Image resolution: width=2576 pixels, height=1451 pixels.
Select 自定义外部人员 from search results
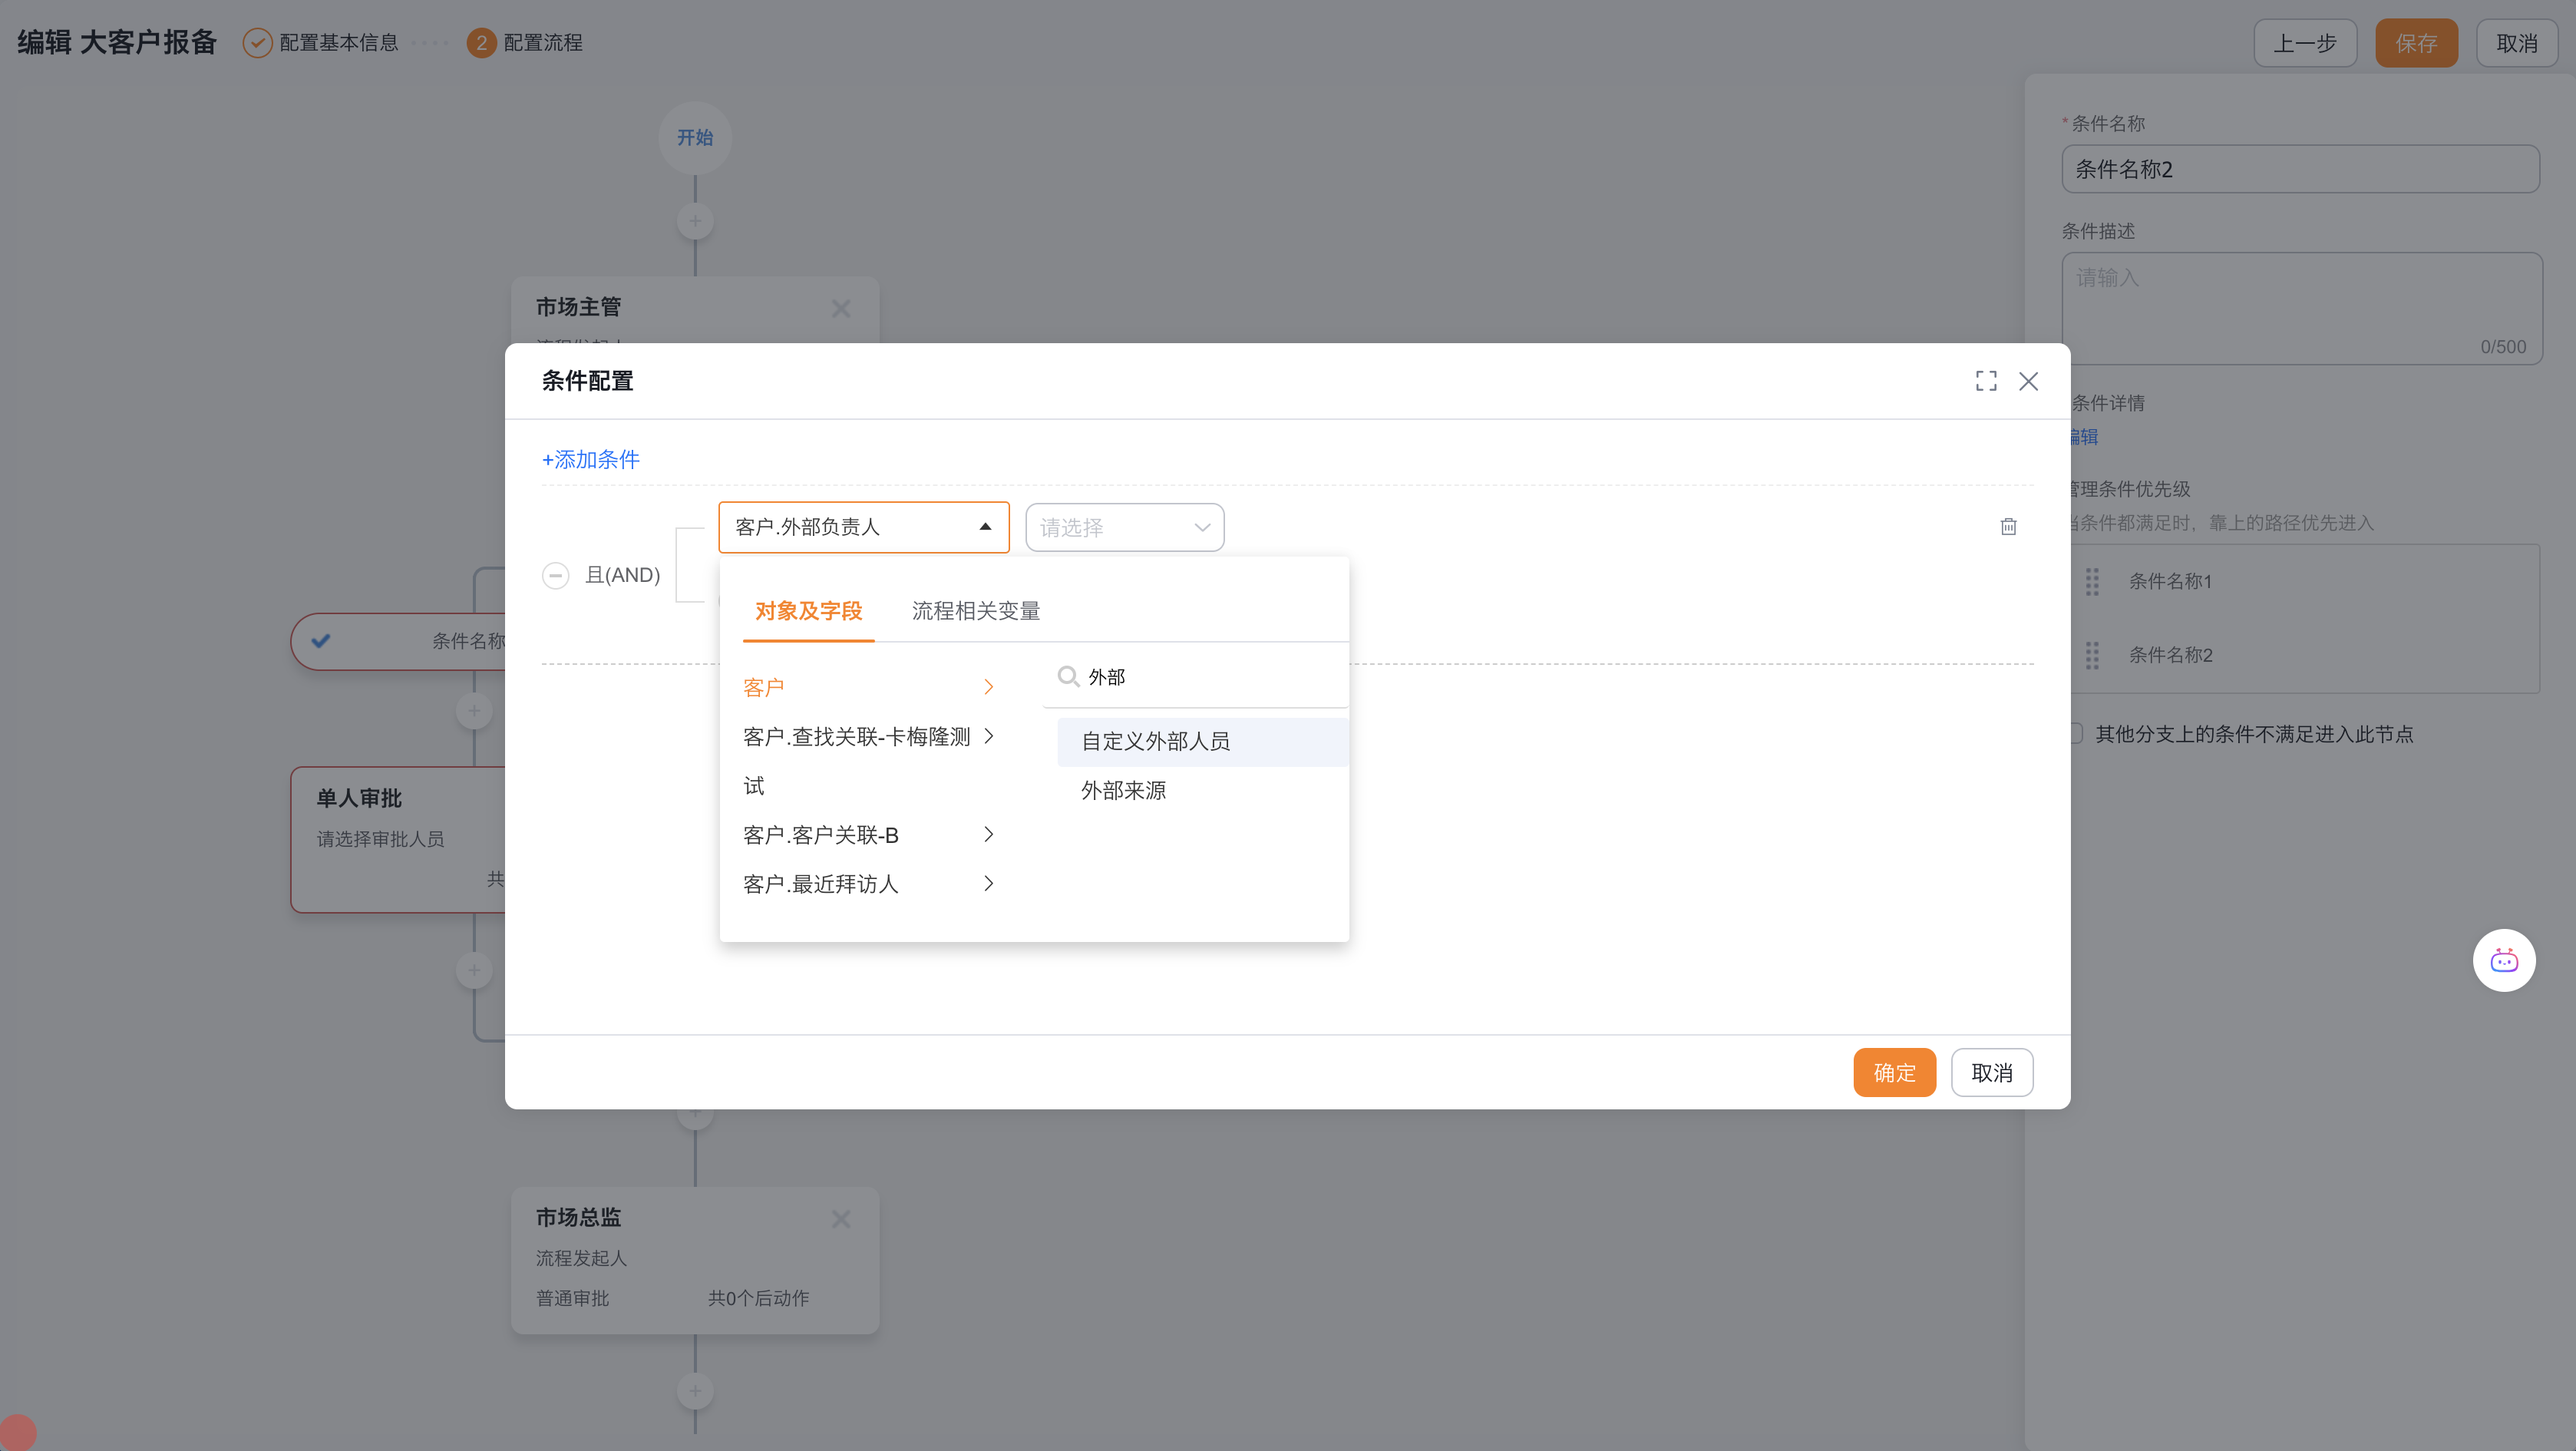[1155, 741]
